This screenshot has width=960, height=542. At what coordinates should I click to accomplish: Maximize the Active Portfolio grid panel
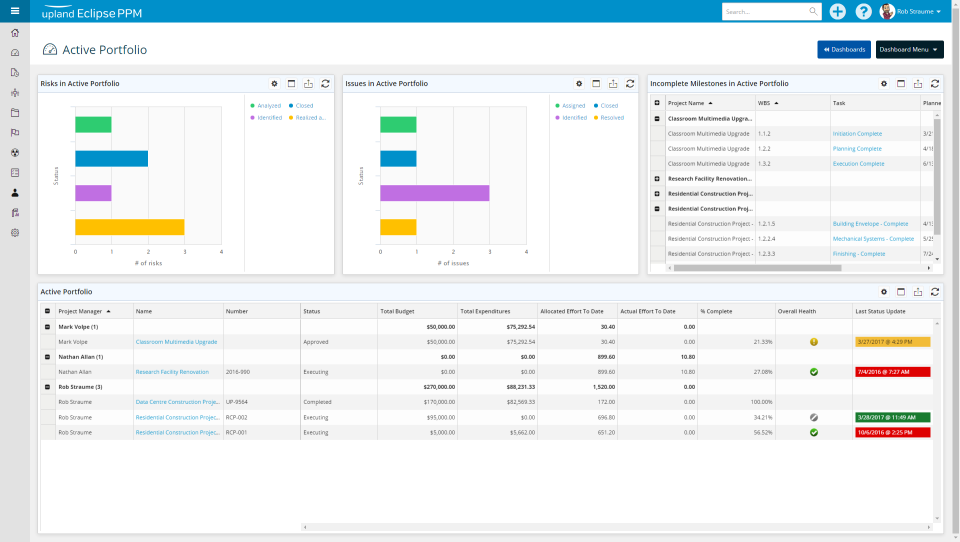point(900,292)
